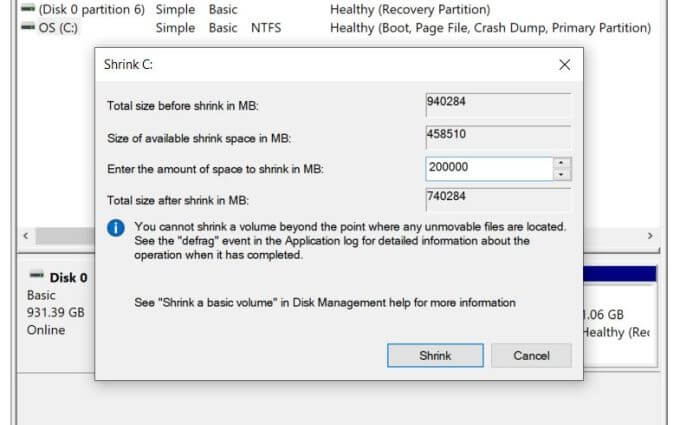Click the available shrink space value box

(498, 135)
